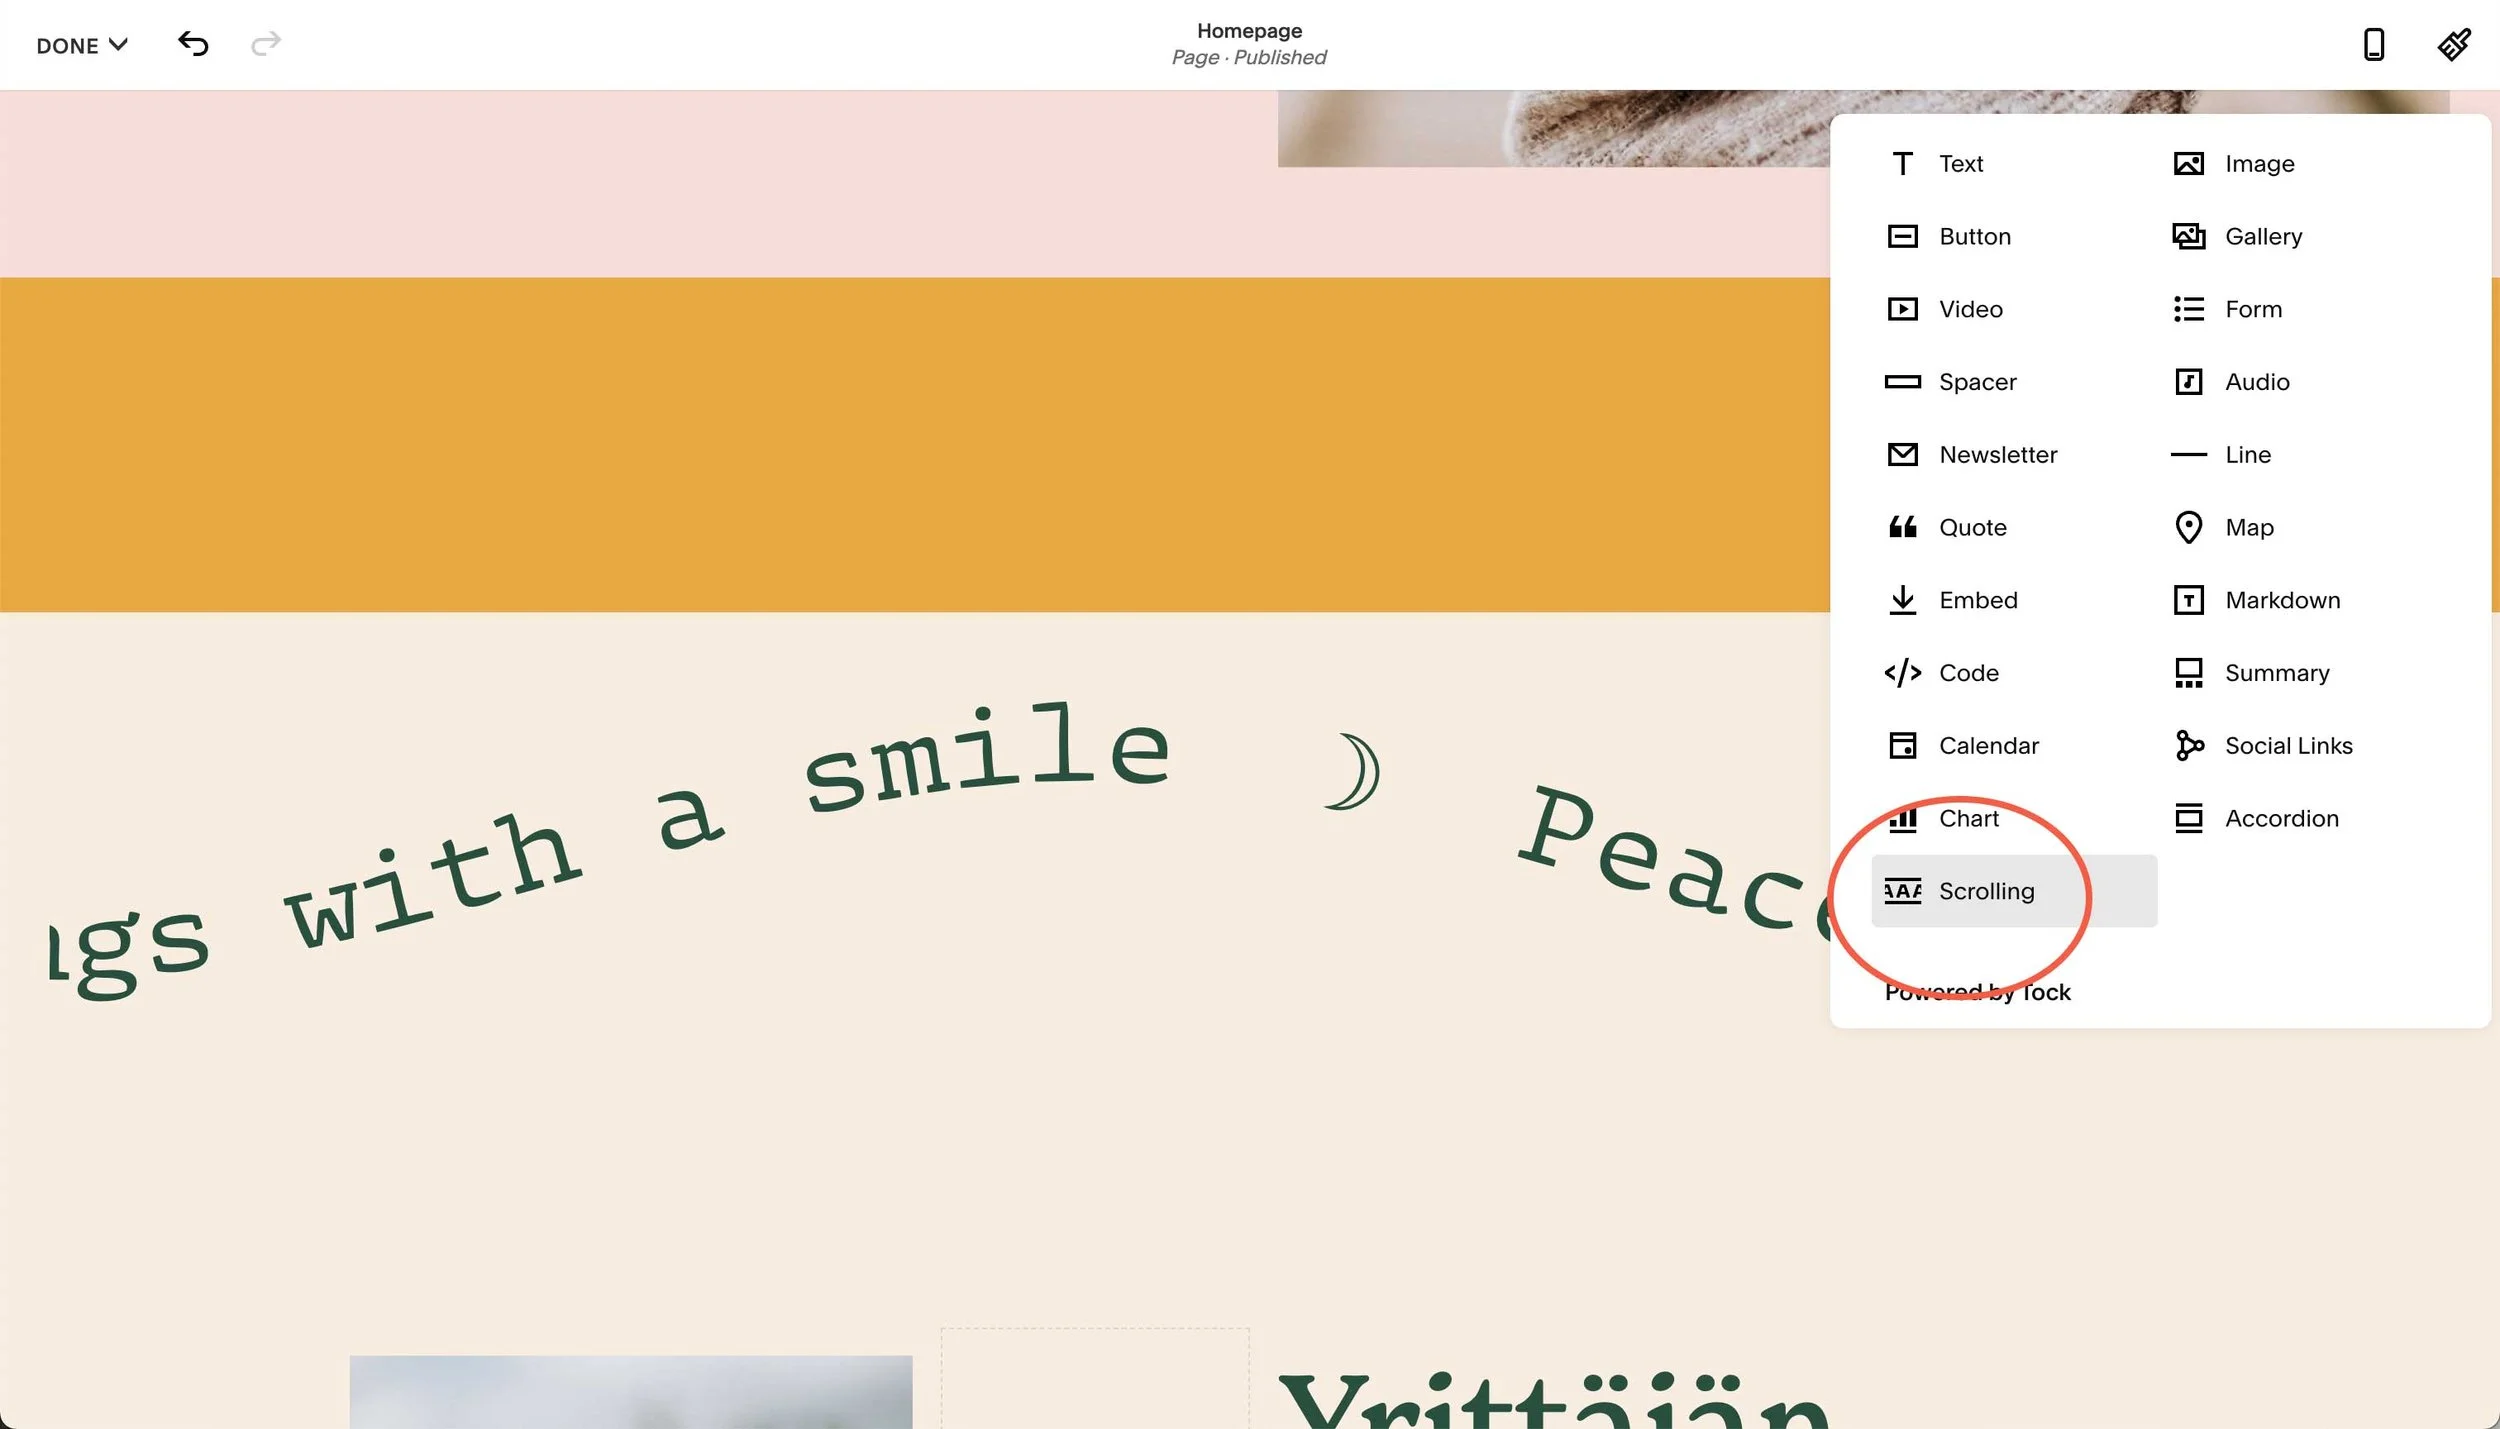Pick Scrolling from block menu
Screen dimensions: 2500x1429
click(x=2014, y=891)
